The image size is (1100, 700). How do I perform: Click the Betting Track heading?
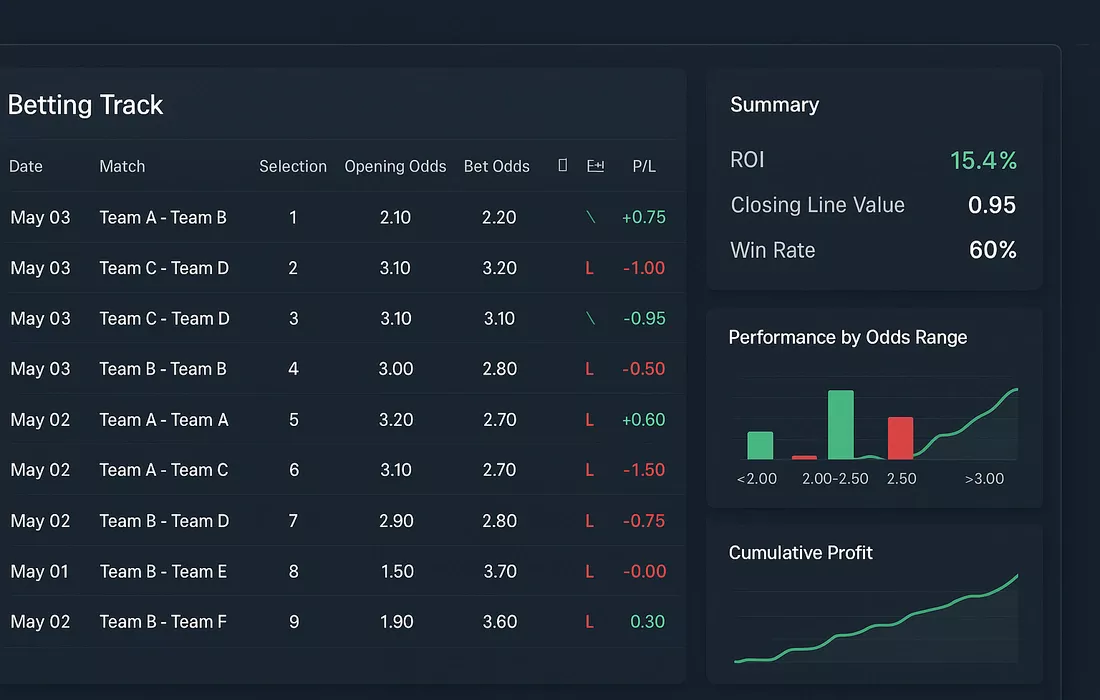[86, 105]
